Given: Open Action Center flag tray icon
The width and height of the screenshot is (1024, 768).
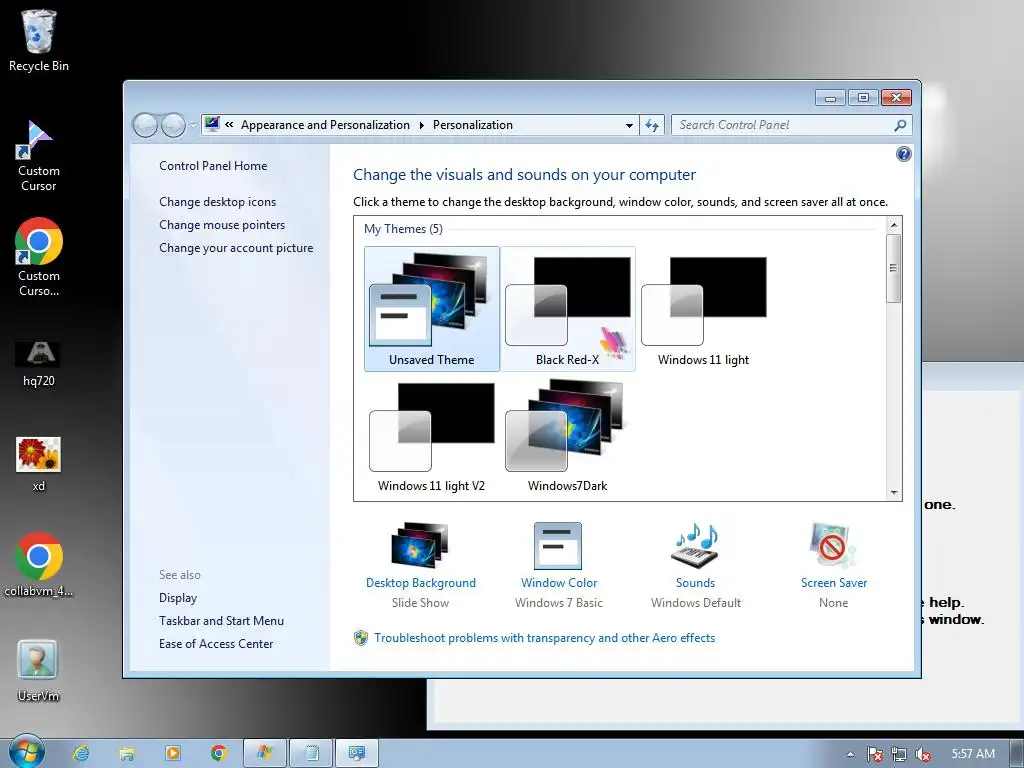Looking at the screenshot, I should click(875, 754).
